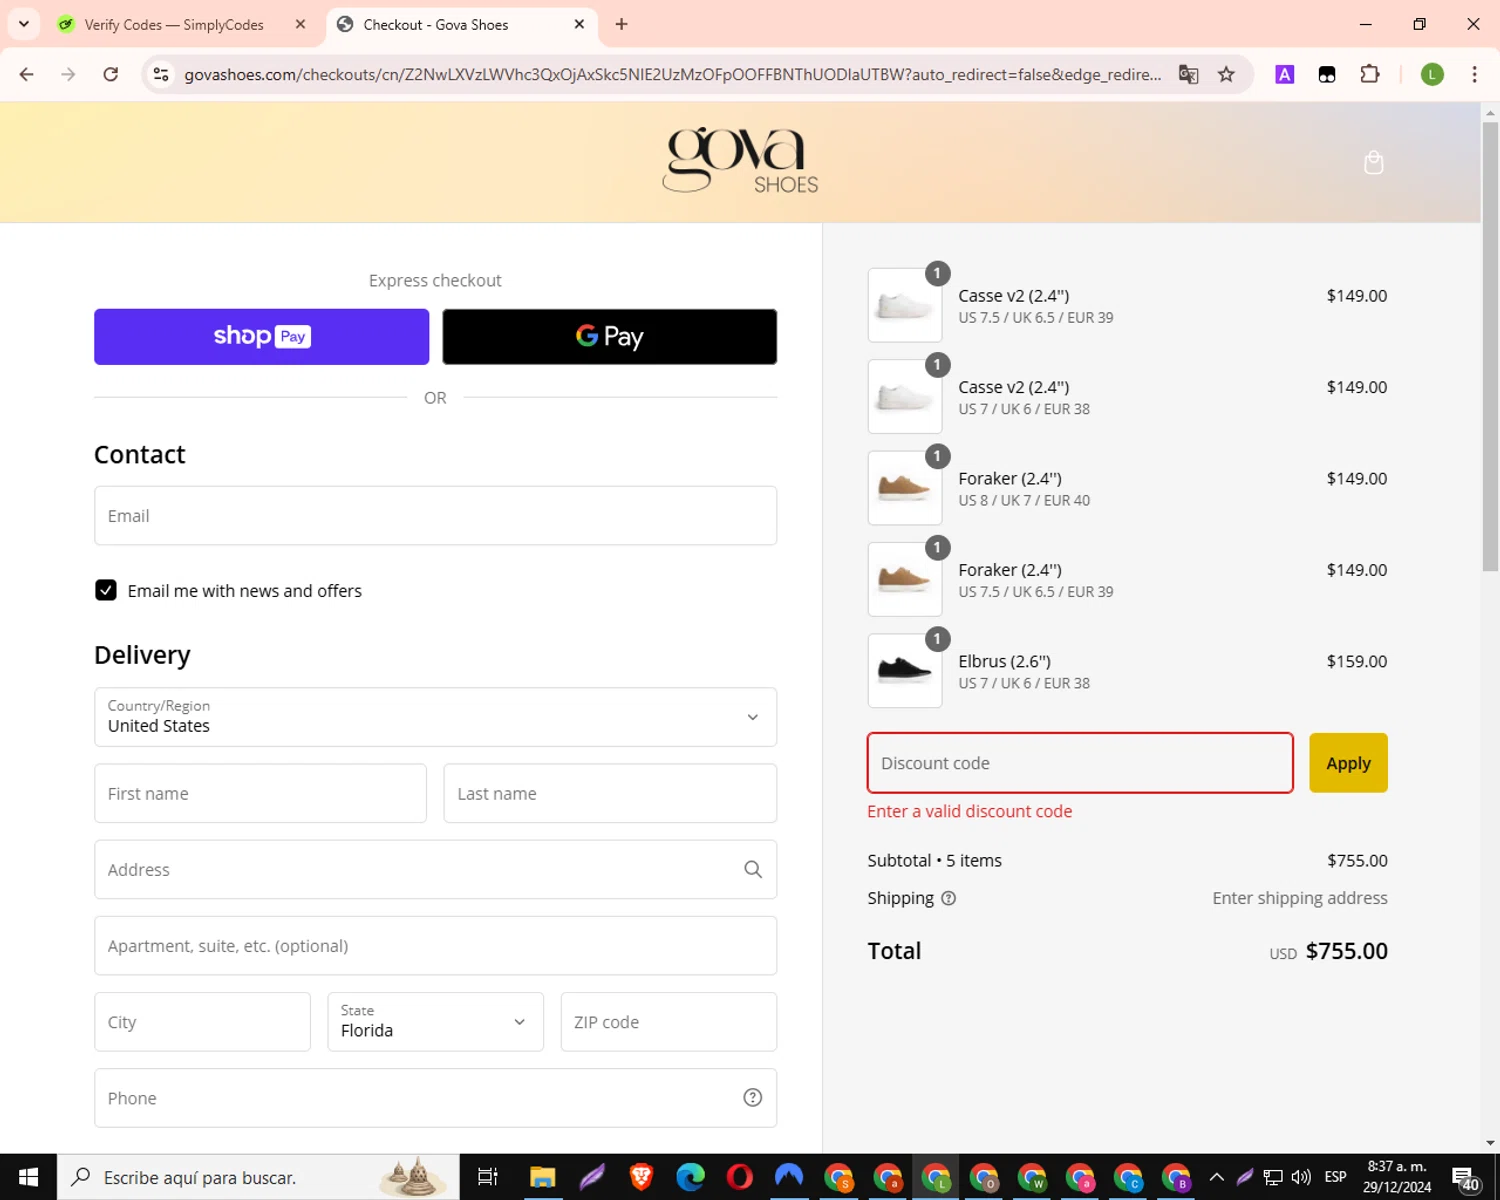The image size is (1500, 1200).
Task: Click the volume speaker tray icon
Action: (1301, 1177)
